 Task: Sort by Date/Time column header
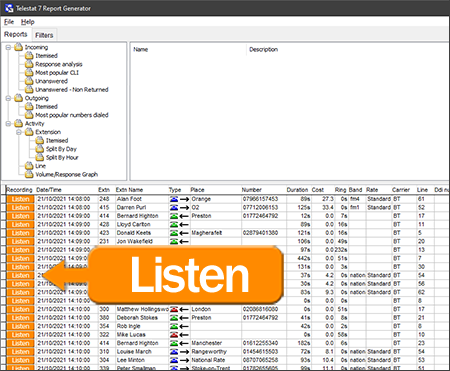click(66, 190)
